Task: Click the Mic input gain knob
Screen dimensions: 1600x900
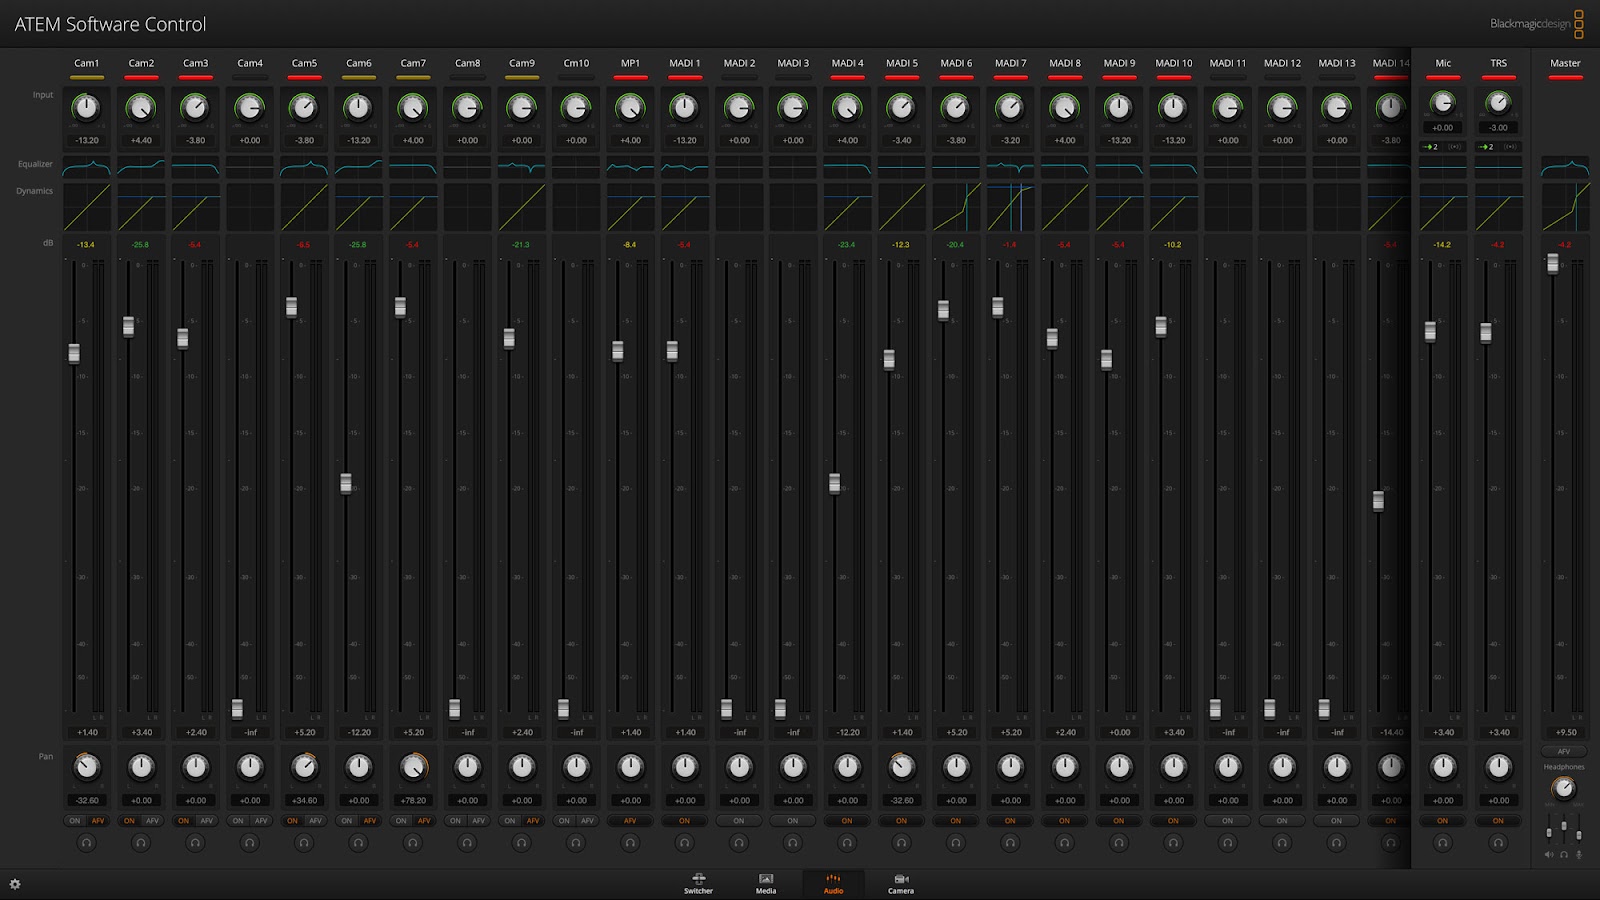Action: click(1443, 102)
